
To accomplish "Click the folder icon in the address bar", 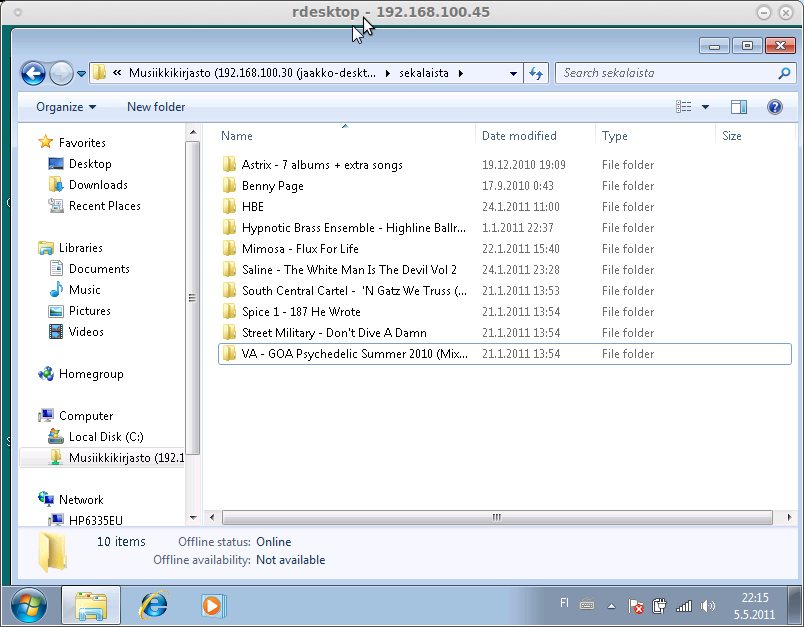I will click(x=99, y=73).
